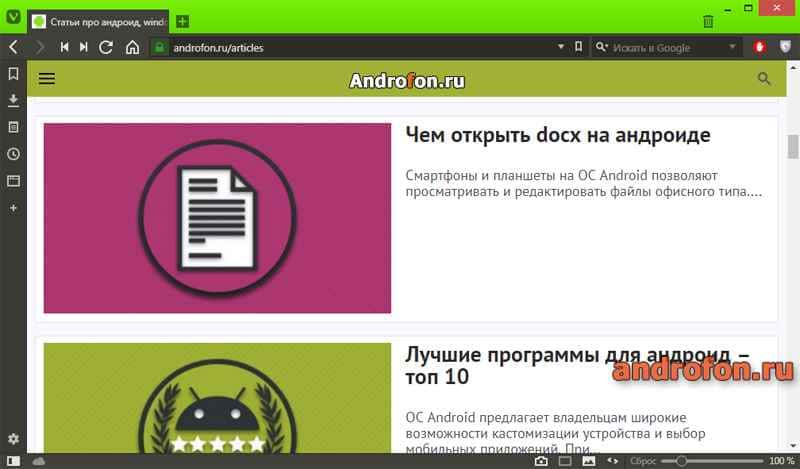Open the top 10 Android apps thumbnail
Image resolution: width=800 pixels, height=469 pixels.
click(x=217, y=398)
